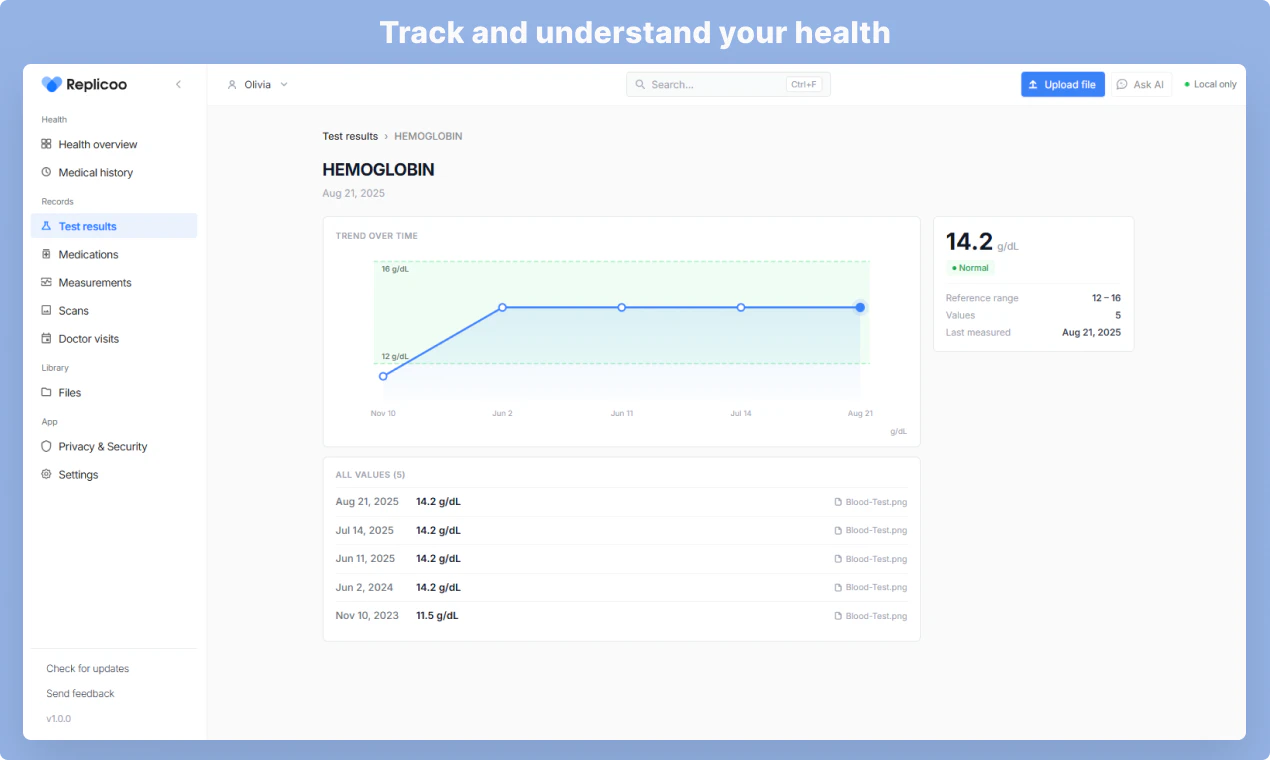Click Send feedback link
This screenshot has width=1270, height=760.
(80, 693)
